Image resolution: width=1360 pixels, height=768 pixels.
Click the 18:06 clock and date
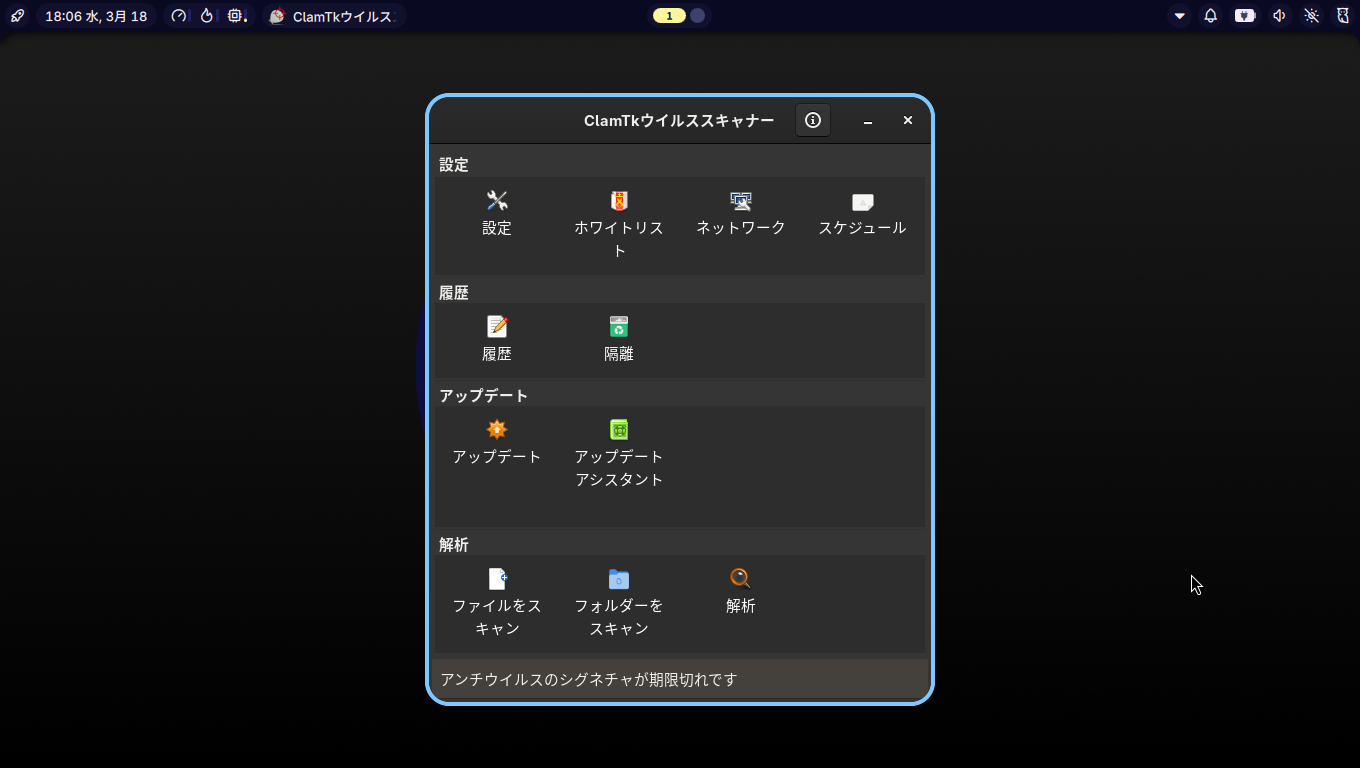pos(96,16)
